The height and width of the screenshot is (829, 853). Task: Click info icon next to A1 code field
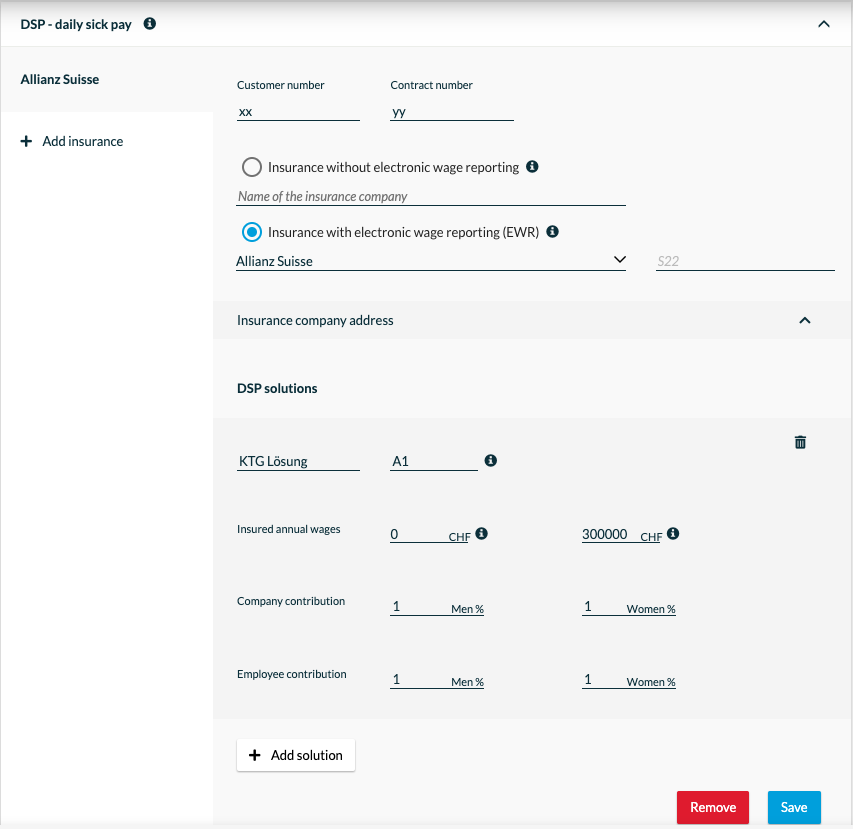tap(491, 461)
